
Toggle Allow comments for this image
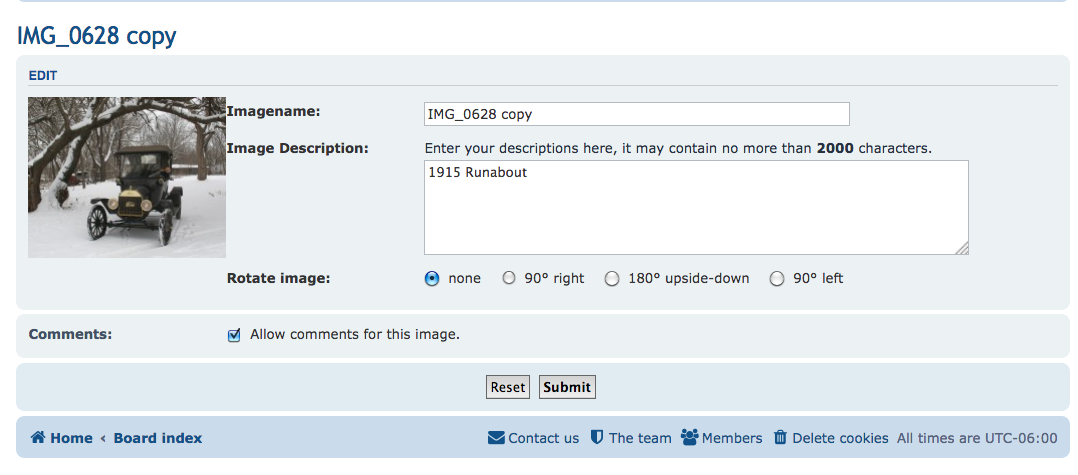pos(234,335)
